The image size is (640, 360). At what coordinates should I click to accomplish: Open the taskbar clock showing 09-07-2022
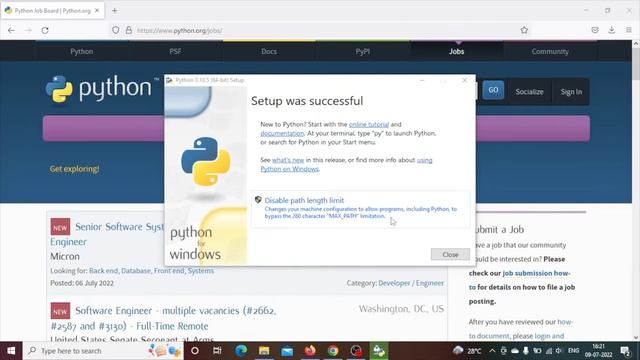click(598, 351)
